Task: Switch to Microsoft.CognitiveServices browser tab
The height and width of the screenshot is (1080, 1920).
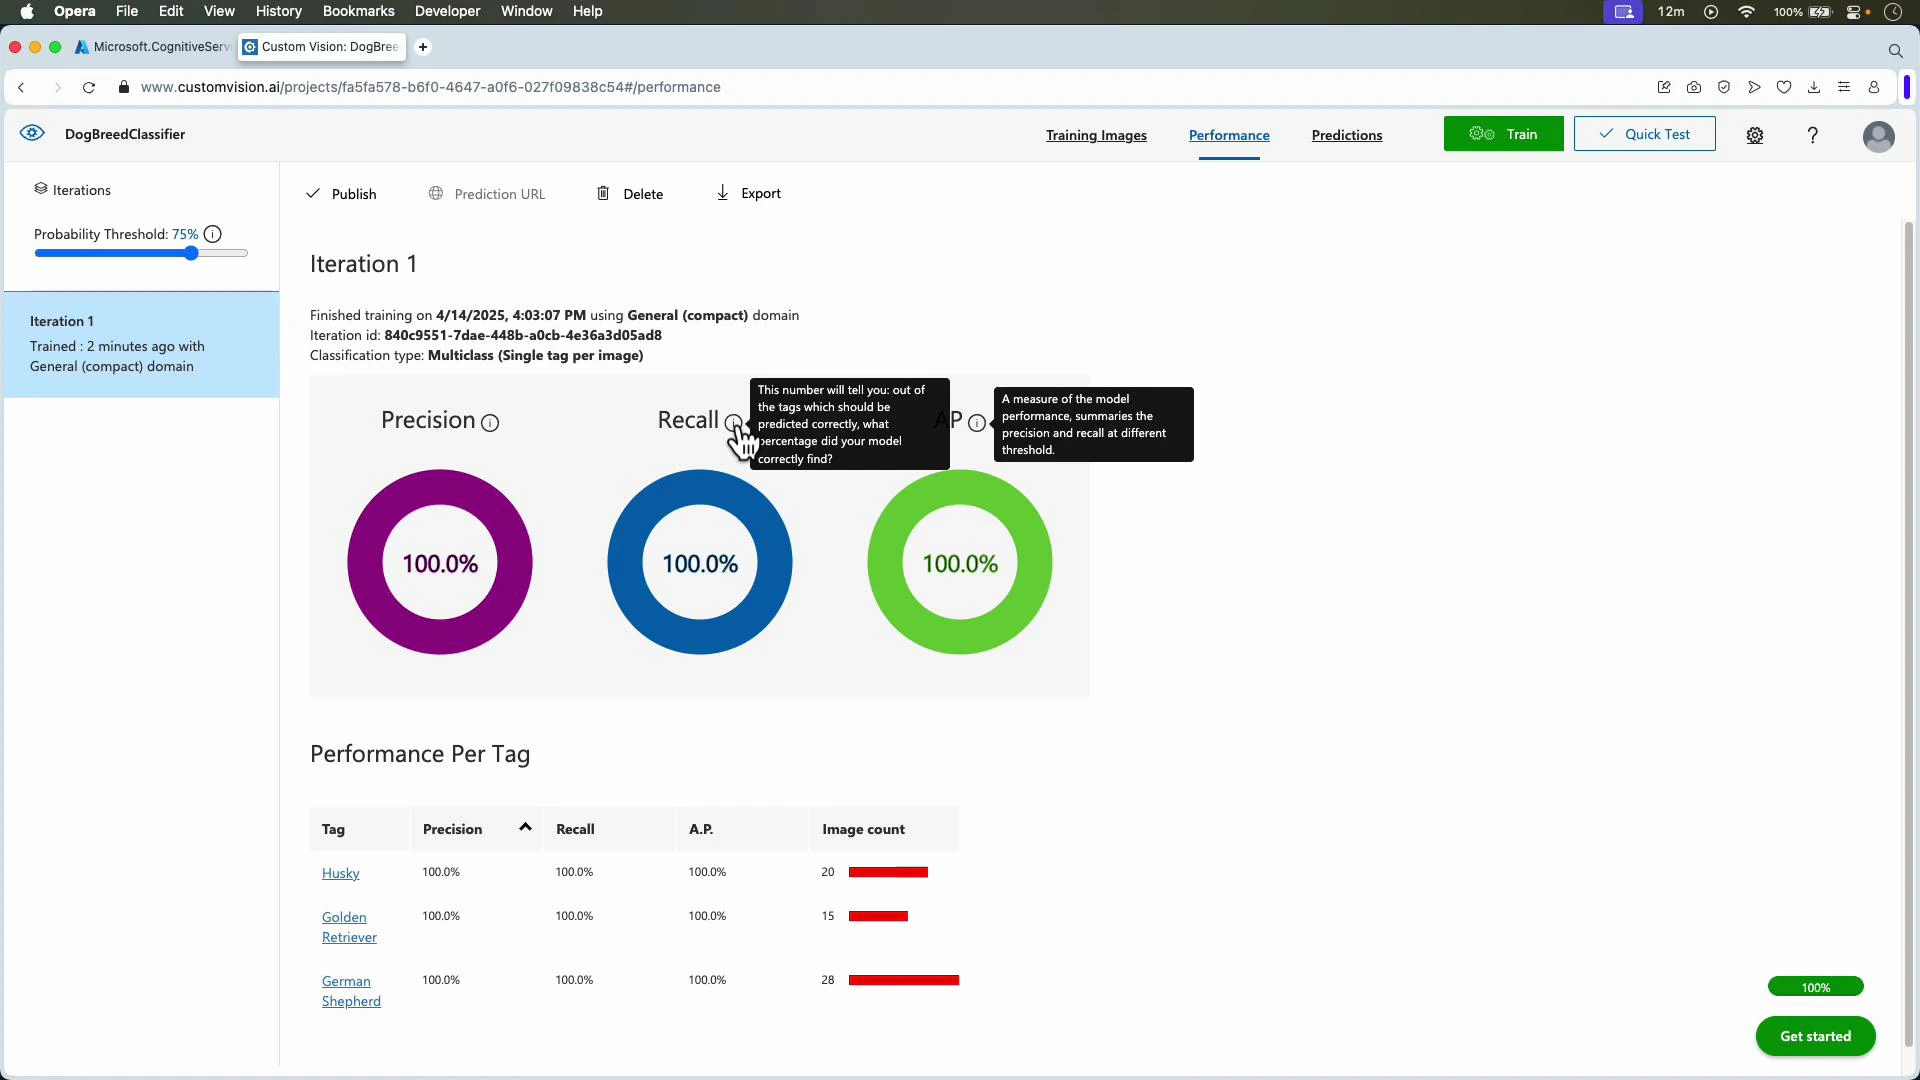Action: click(152, 47)
